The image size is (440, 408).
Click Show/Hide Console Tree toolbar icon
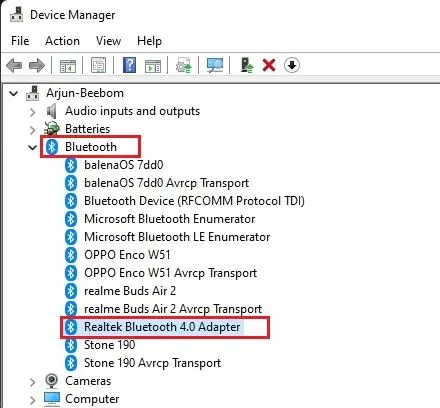[68, 65]
